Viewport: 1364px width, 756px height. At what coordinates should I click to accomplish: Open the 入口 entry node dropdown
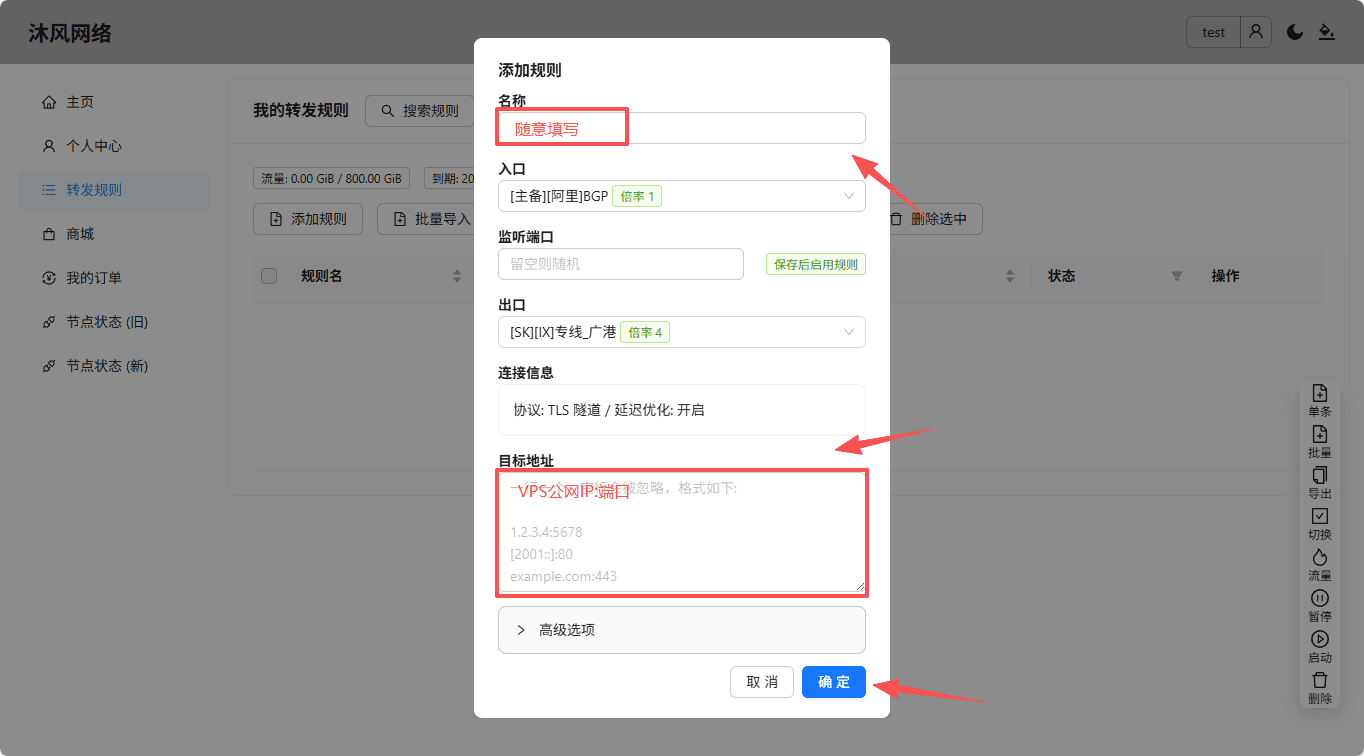click(x=681, y=196)
